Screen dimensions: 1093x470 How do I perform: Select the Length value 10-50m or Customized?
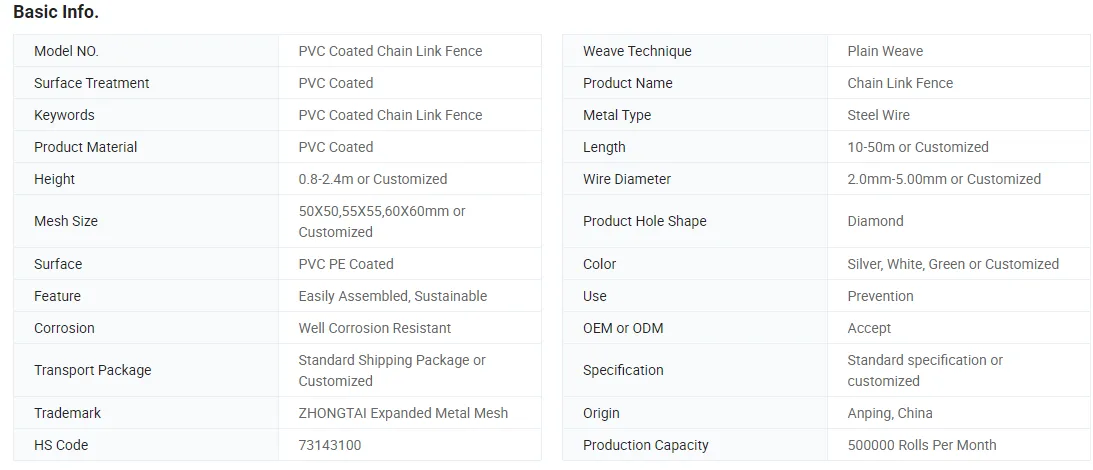917,147
